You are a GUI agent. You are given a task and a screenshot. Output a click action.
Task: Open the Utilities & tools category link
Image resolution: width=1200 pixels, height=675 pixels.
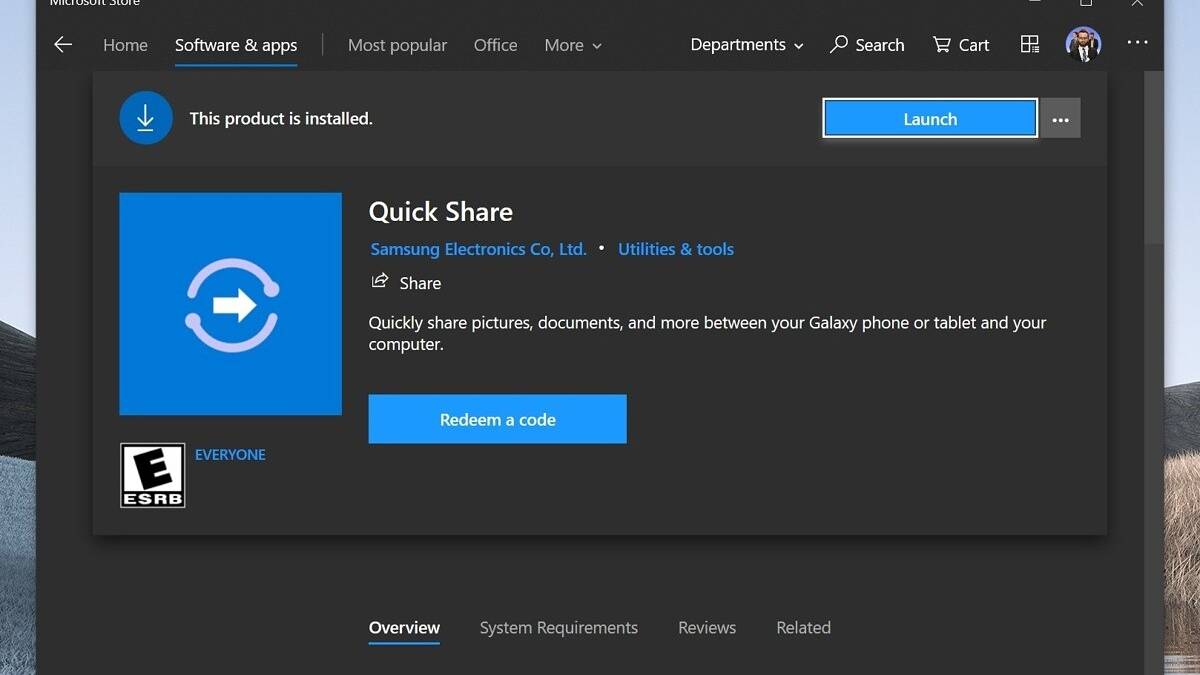tap(675, 249)
